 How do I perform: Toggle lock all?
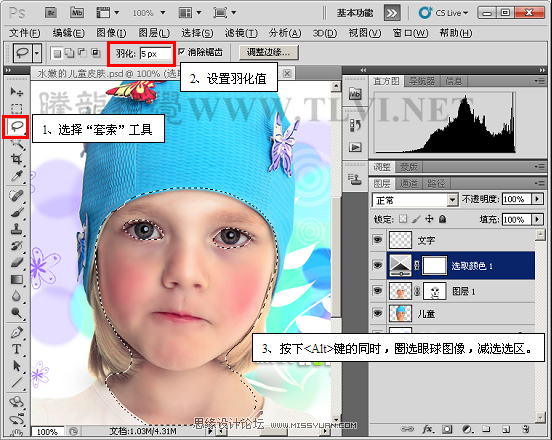click(x=443, y=219)
